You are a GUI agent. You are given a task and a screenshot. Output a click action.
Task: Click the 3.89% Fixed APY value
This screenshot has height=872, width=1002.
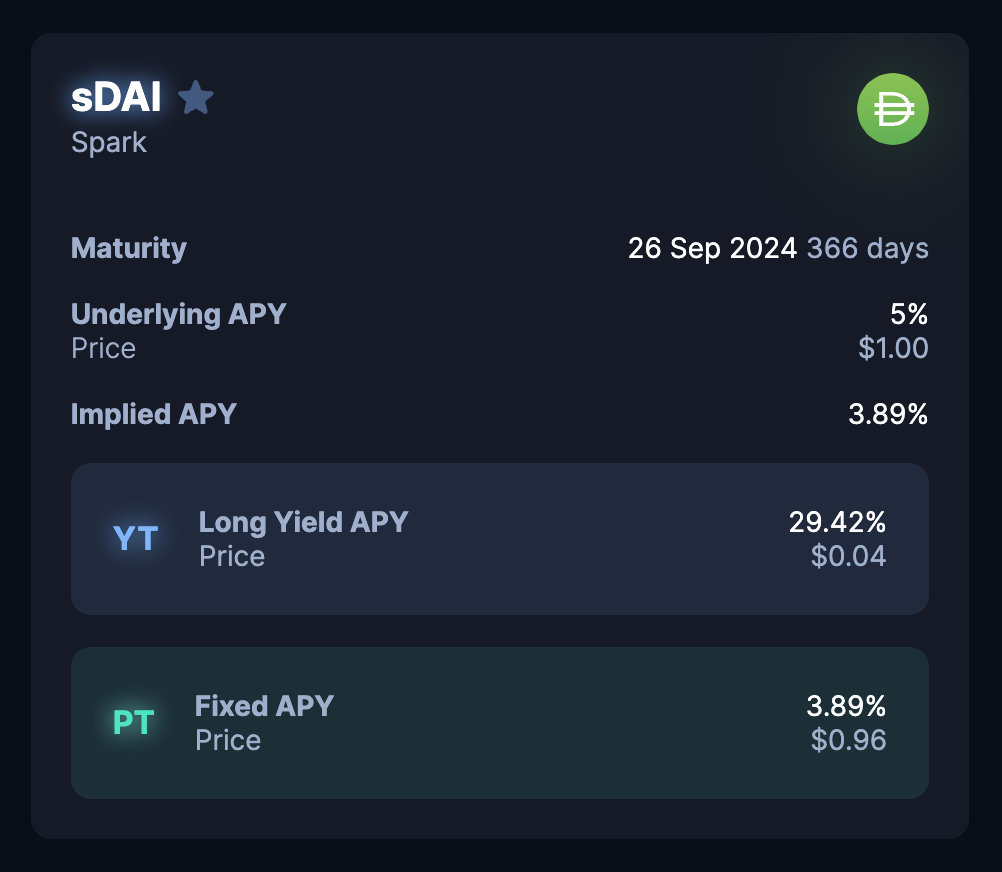pos(846,706)
